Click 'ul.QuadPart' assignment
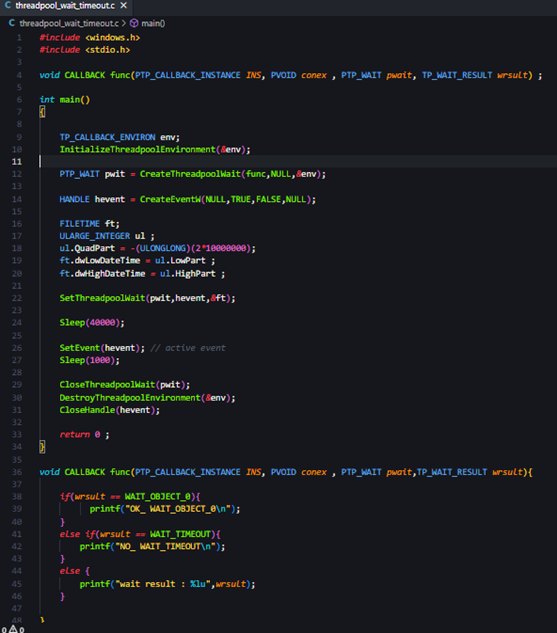Screen dimensions: 557x633 tap(157, 248)
